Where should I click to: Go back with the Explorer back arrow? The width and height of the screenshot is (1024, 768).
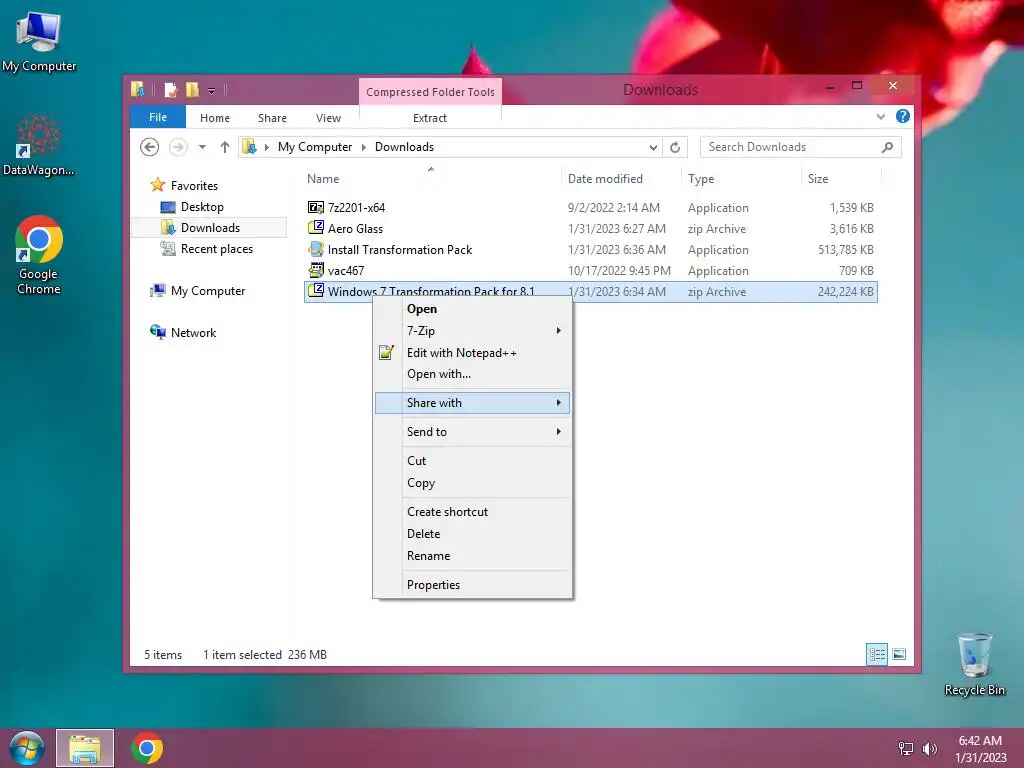coord(150,147)
